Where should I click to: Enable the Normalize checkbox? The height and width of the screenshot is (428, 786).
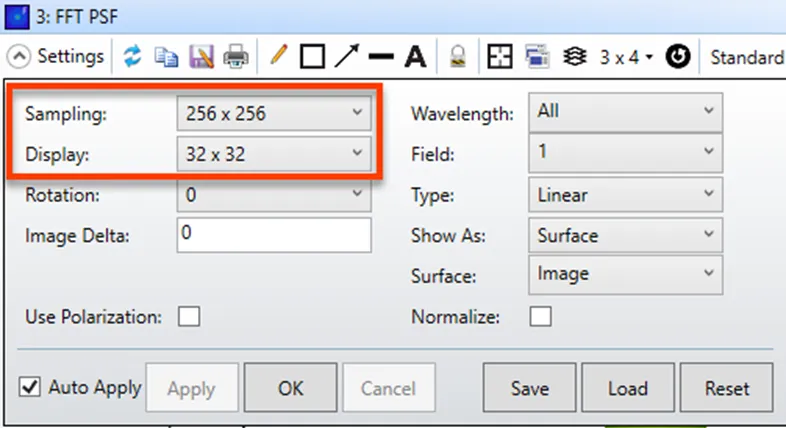coord(540,317)
